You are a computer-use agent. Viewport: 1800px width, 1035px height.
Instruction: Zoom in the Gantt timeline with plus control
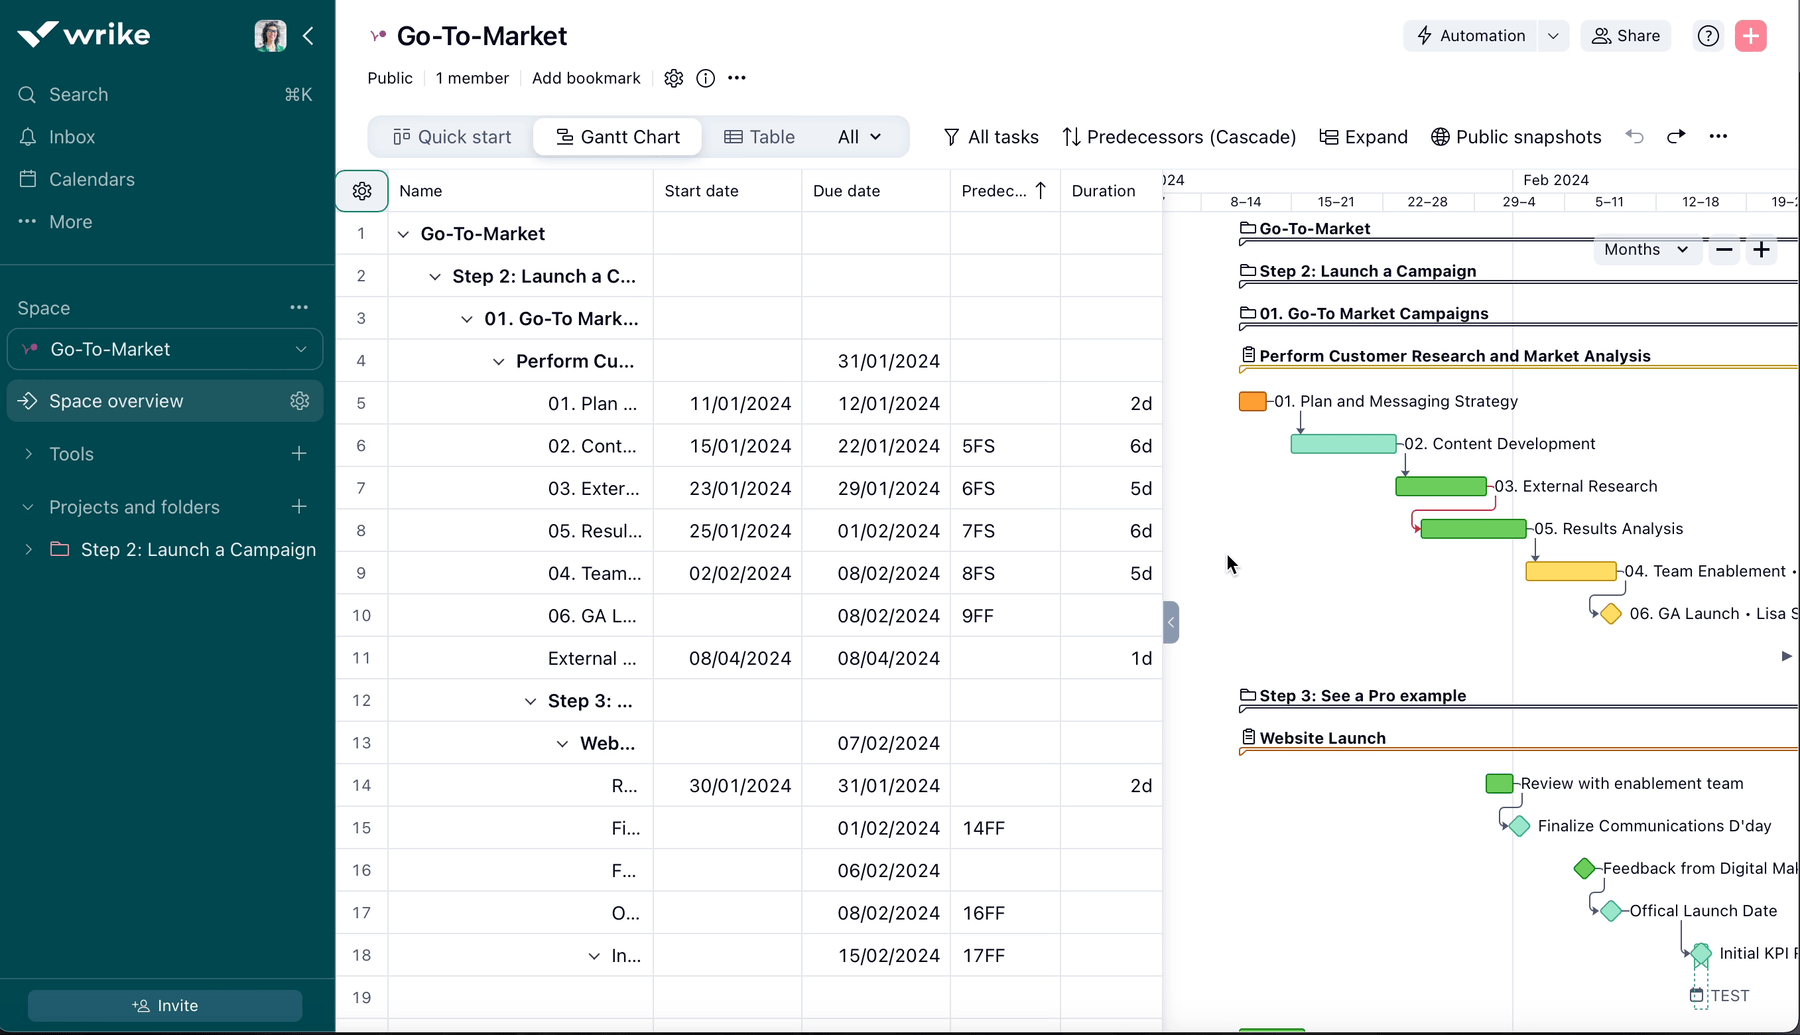point(1762,249)
